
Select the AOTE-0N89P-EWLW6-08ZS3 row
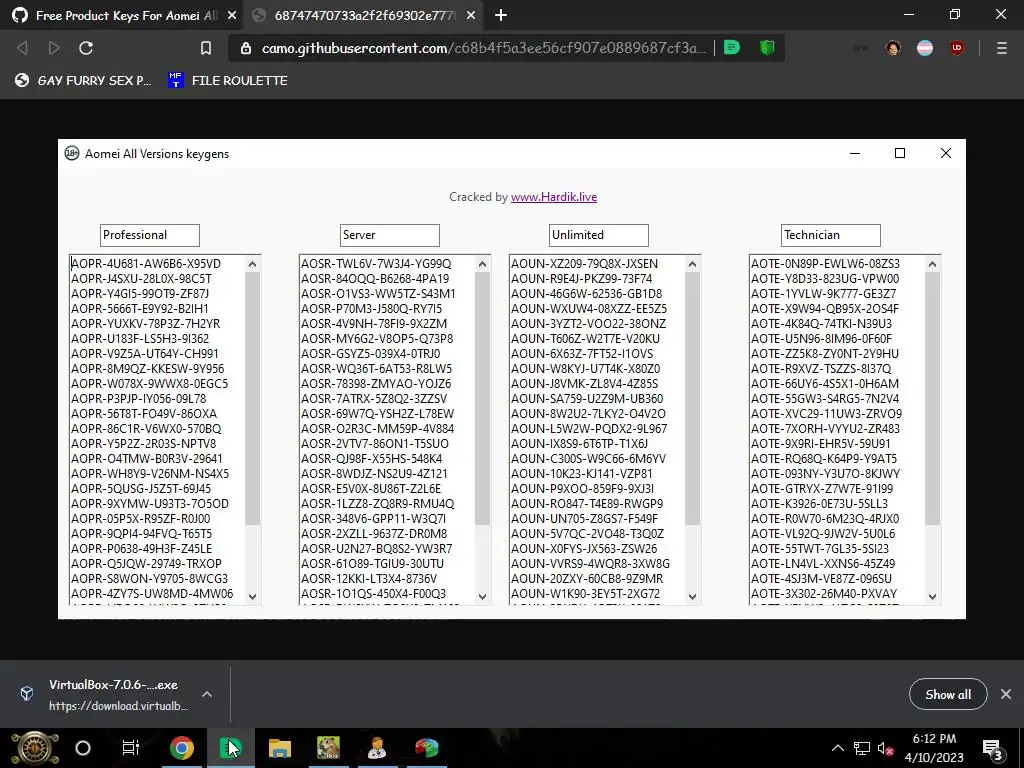(825, 264)
